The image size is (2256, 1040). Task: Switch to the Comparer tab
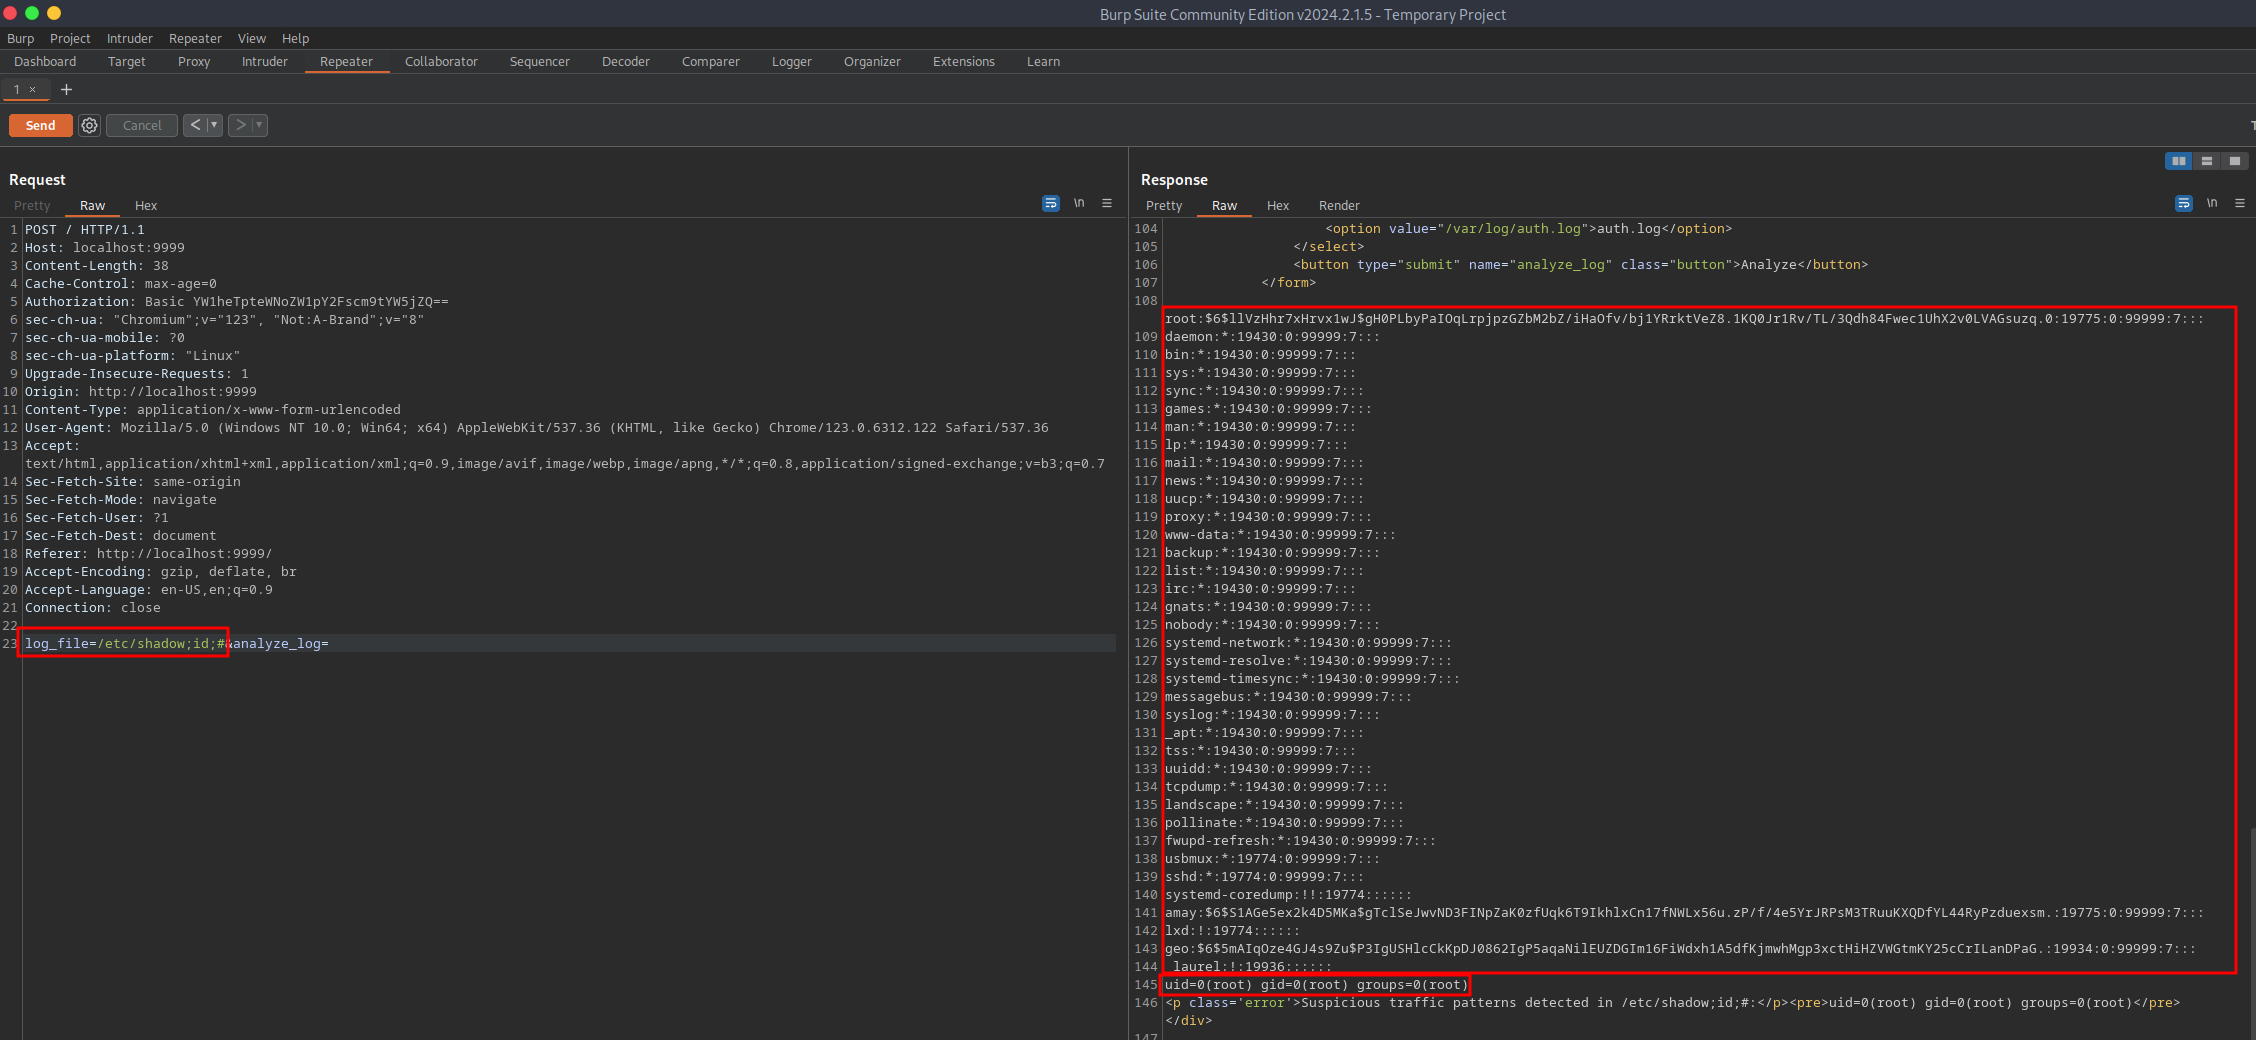[711, 61]
